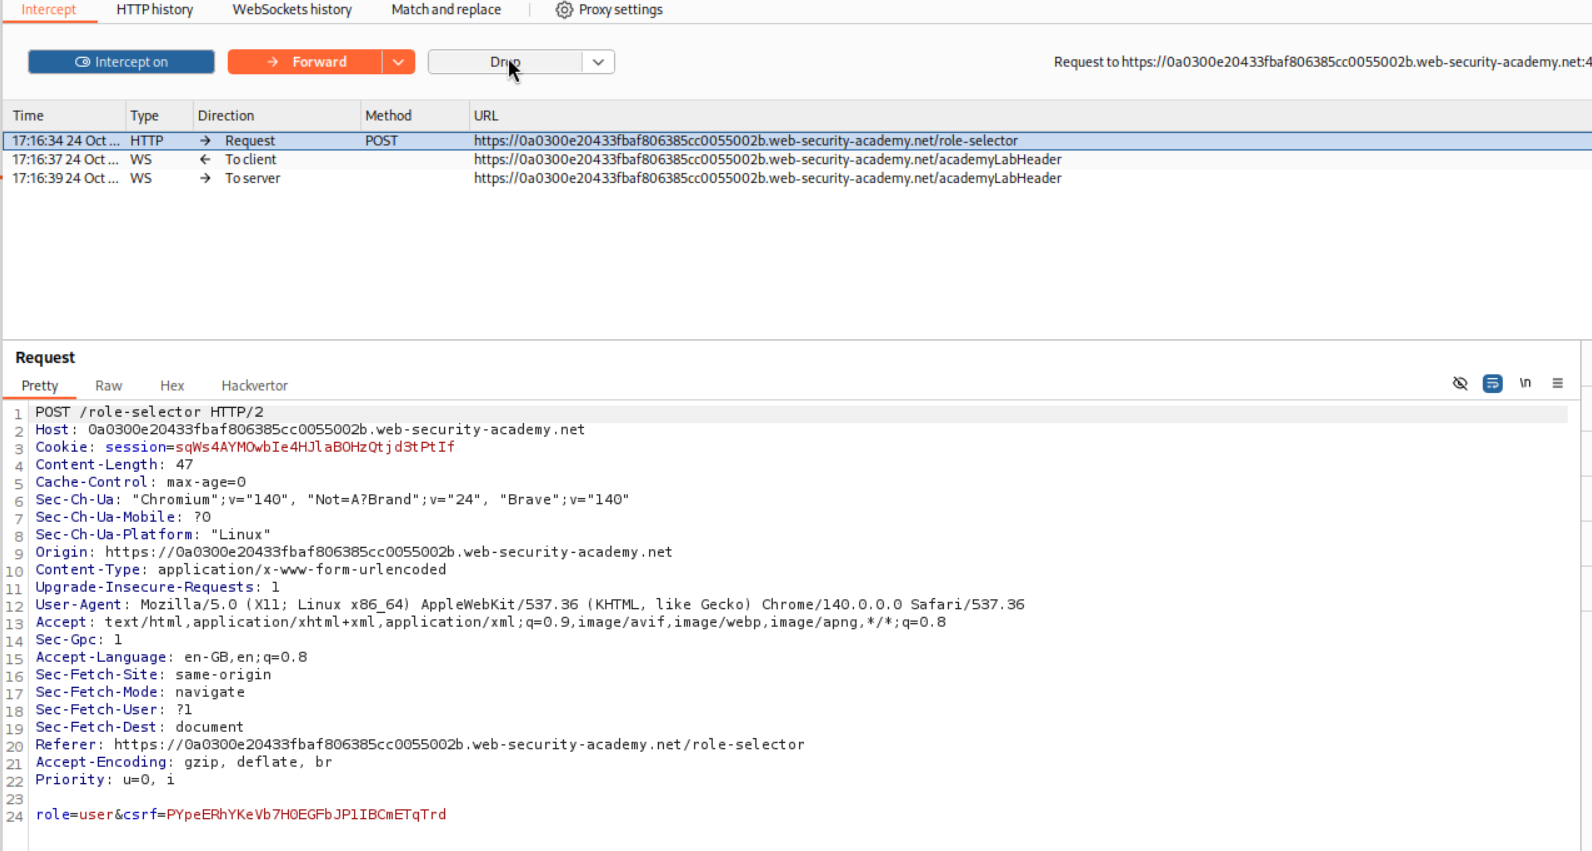Screen dimensions: 1592x851
Task: Switch request view to Raw tab
Action: click(x=108, y=386)
